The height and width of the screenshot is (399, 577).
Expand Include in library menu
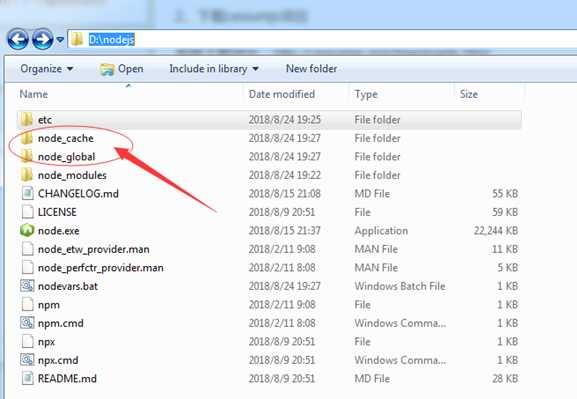(214, 69)
